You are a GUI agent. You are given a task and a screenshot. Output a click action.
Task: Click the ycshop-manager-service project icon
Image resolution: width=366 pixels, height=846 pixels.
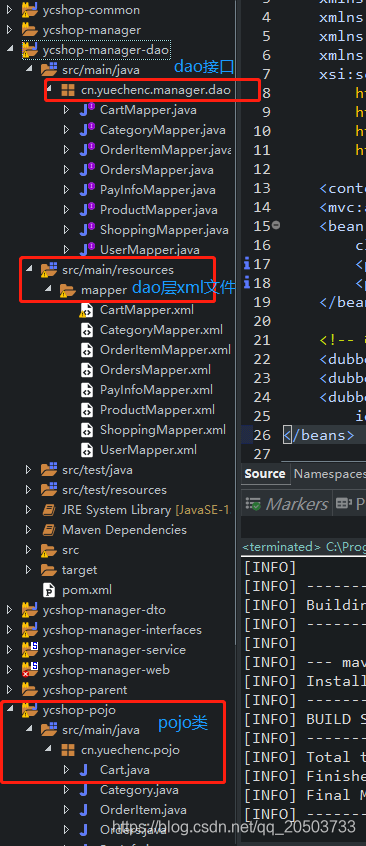(x=29, y=650)
